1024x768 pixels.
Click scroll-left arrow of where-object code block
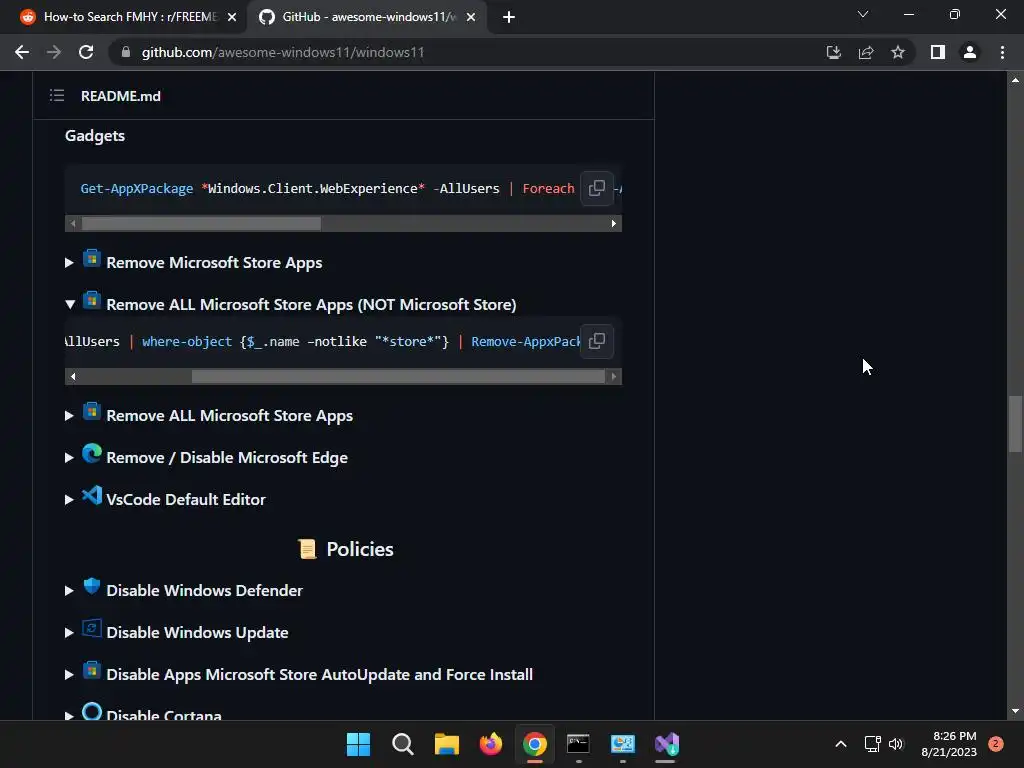click(72, 376)
